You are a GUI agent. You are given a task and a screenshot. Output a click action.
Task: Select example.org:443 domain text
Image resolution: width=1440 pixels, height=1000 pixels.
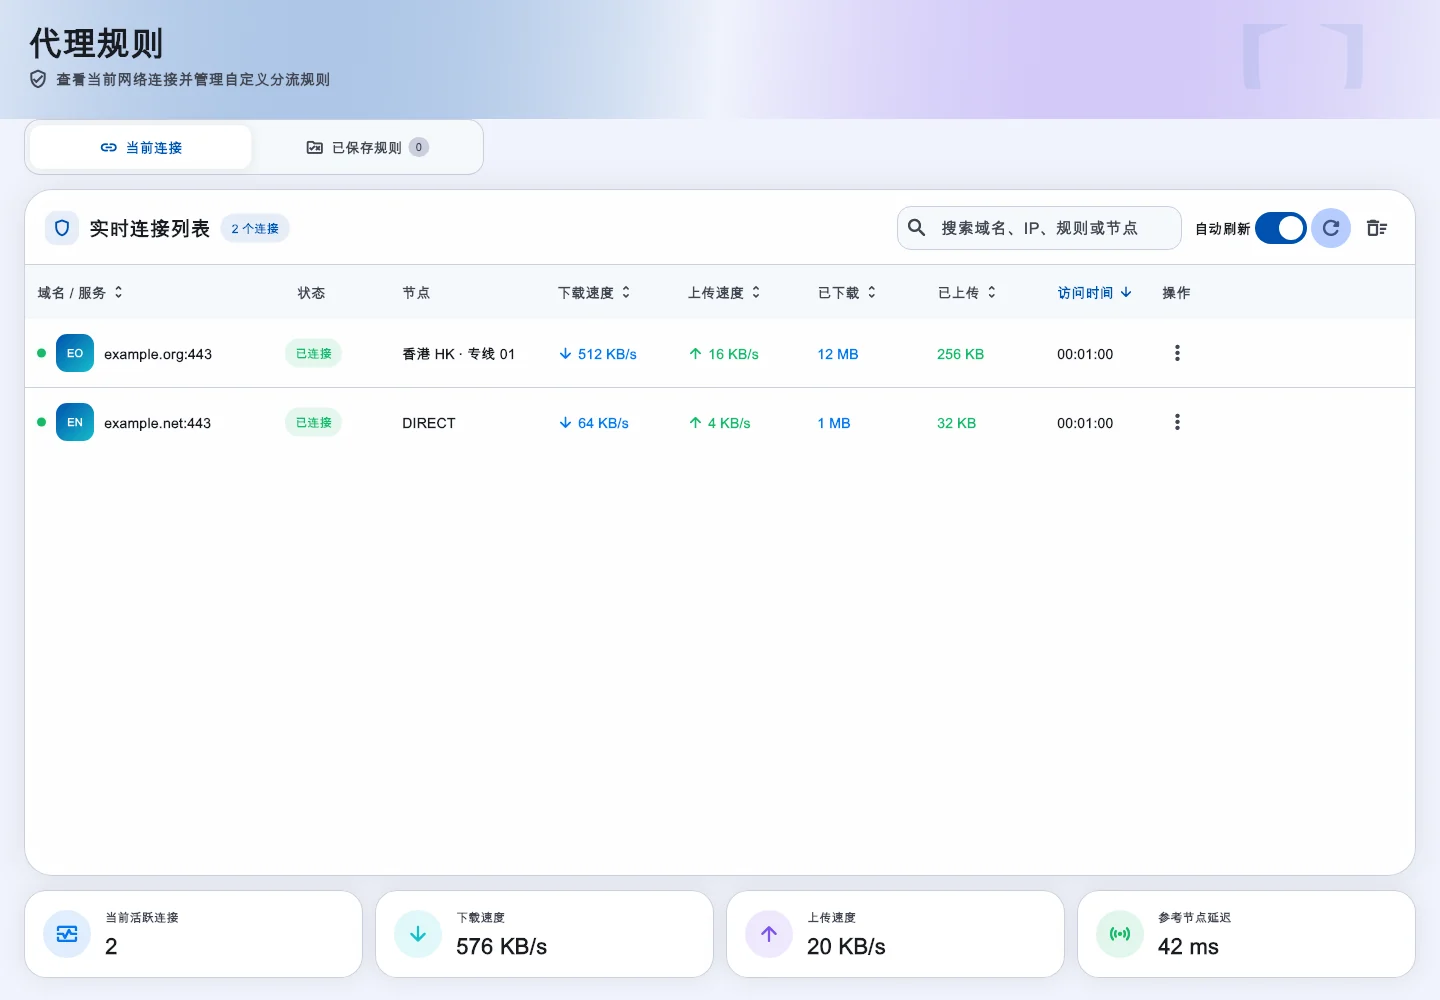[158, 354]
